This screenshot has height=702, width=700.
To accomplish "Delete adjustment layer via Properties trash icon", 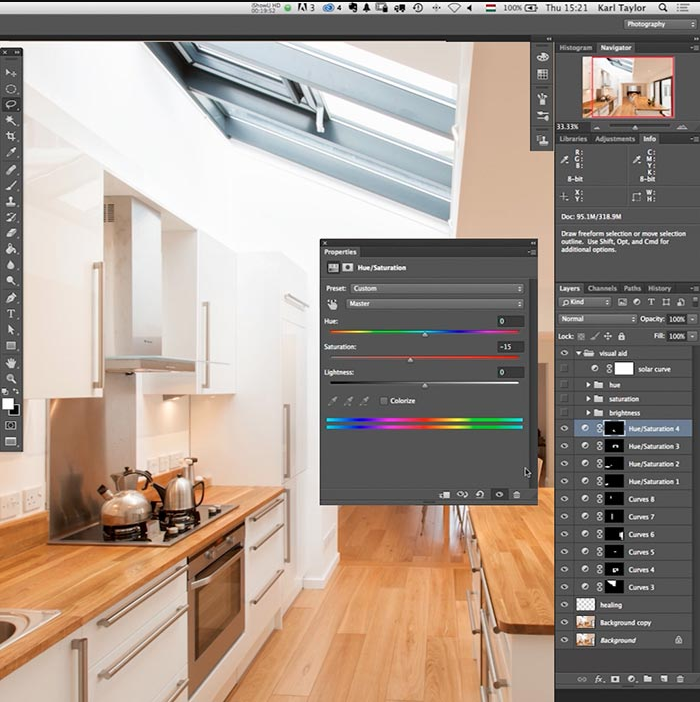I will 516,494.
